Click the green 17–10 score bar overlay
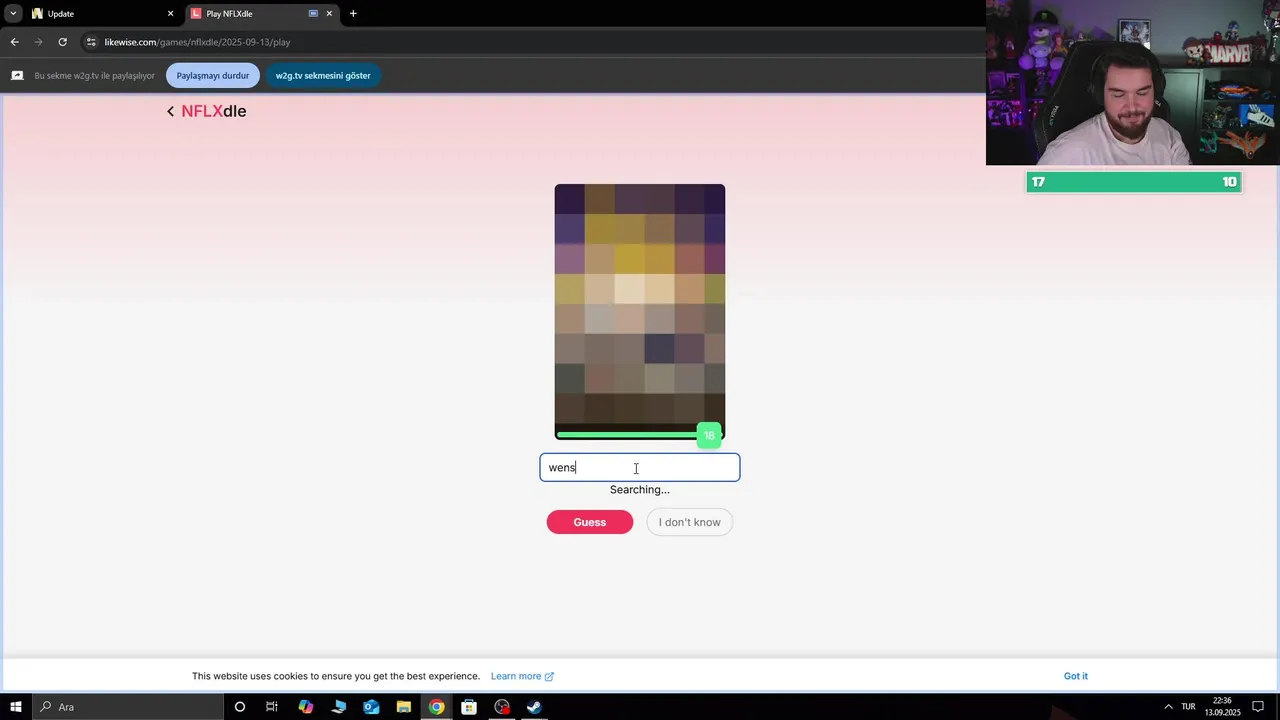 coord(1134,182)
